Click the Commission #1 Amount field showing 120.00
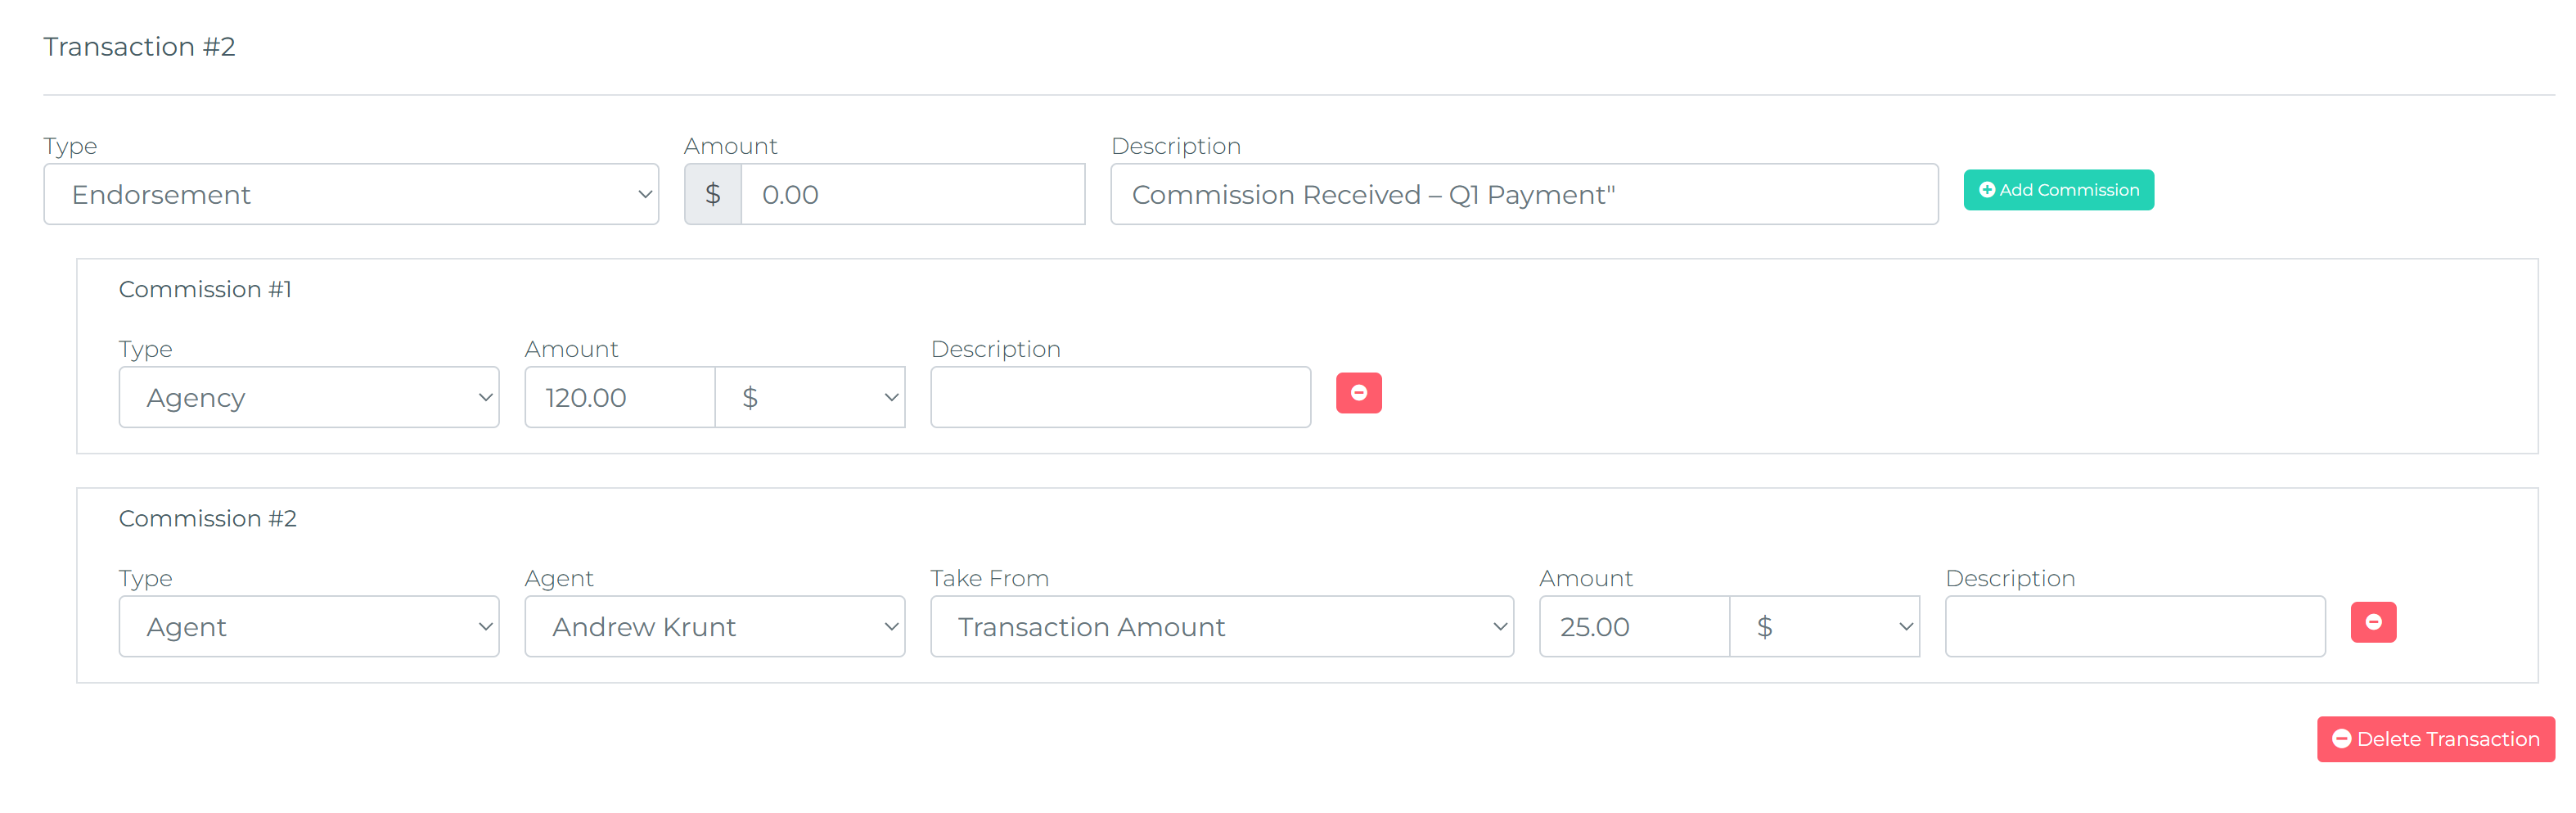This screenshot has width=2576, height=813. click(x=618, y=397)
